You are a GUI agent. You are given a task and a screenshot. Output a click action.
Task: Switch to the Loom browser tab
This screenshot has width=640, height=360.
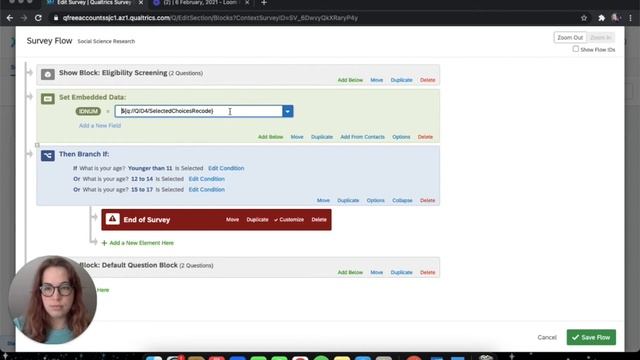coord(200,3)
